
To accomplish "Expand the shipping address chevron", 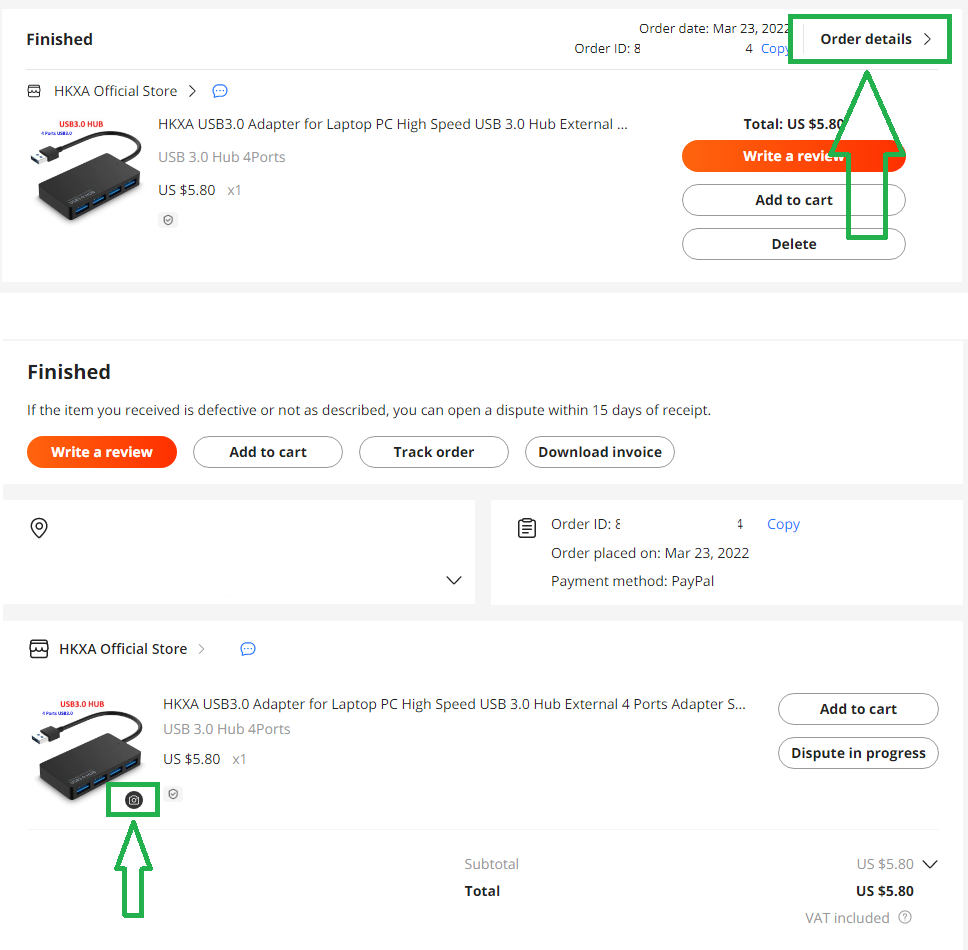I will tap(454, 580).
